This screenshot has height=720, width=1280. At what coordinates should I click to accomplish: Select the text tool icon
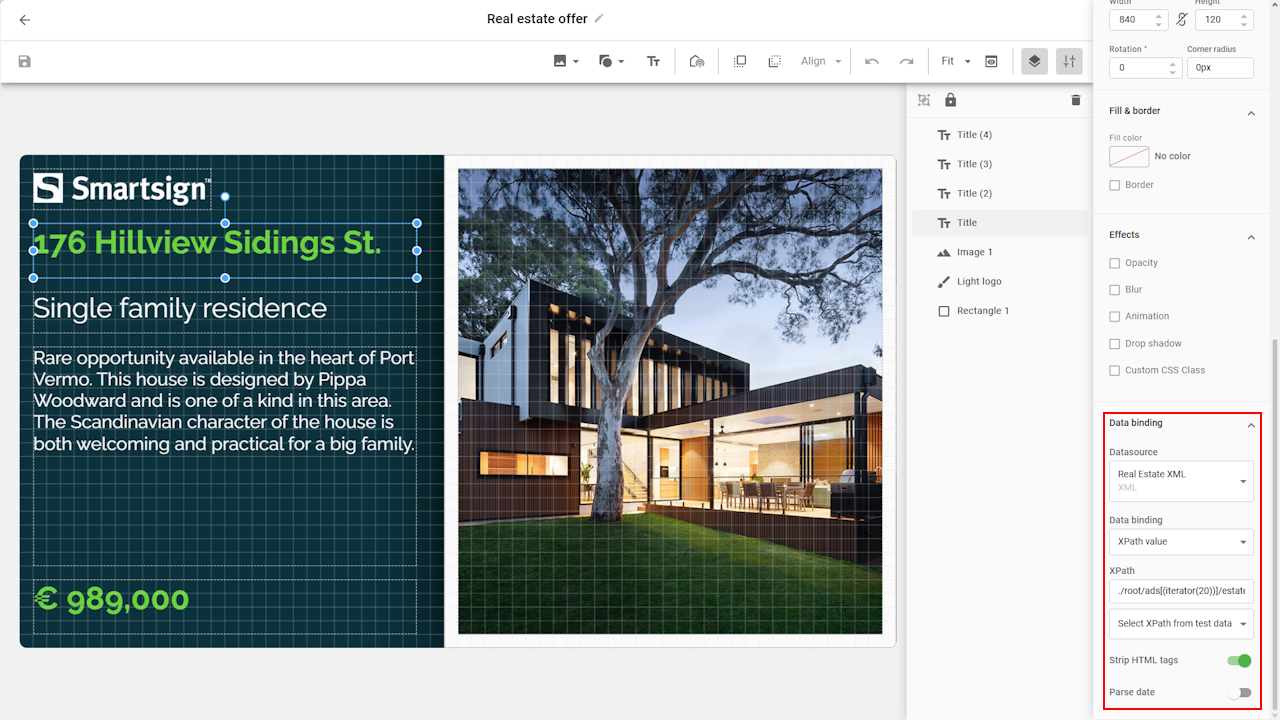(653, 61)
